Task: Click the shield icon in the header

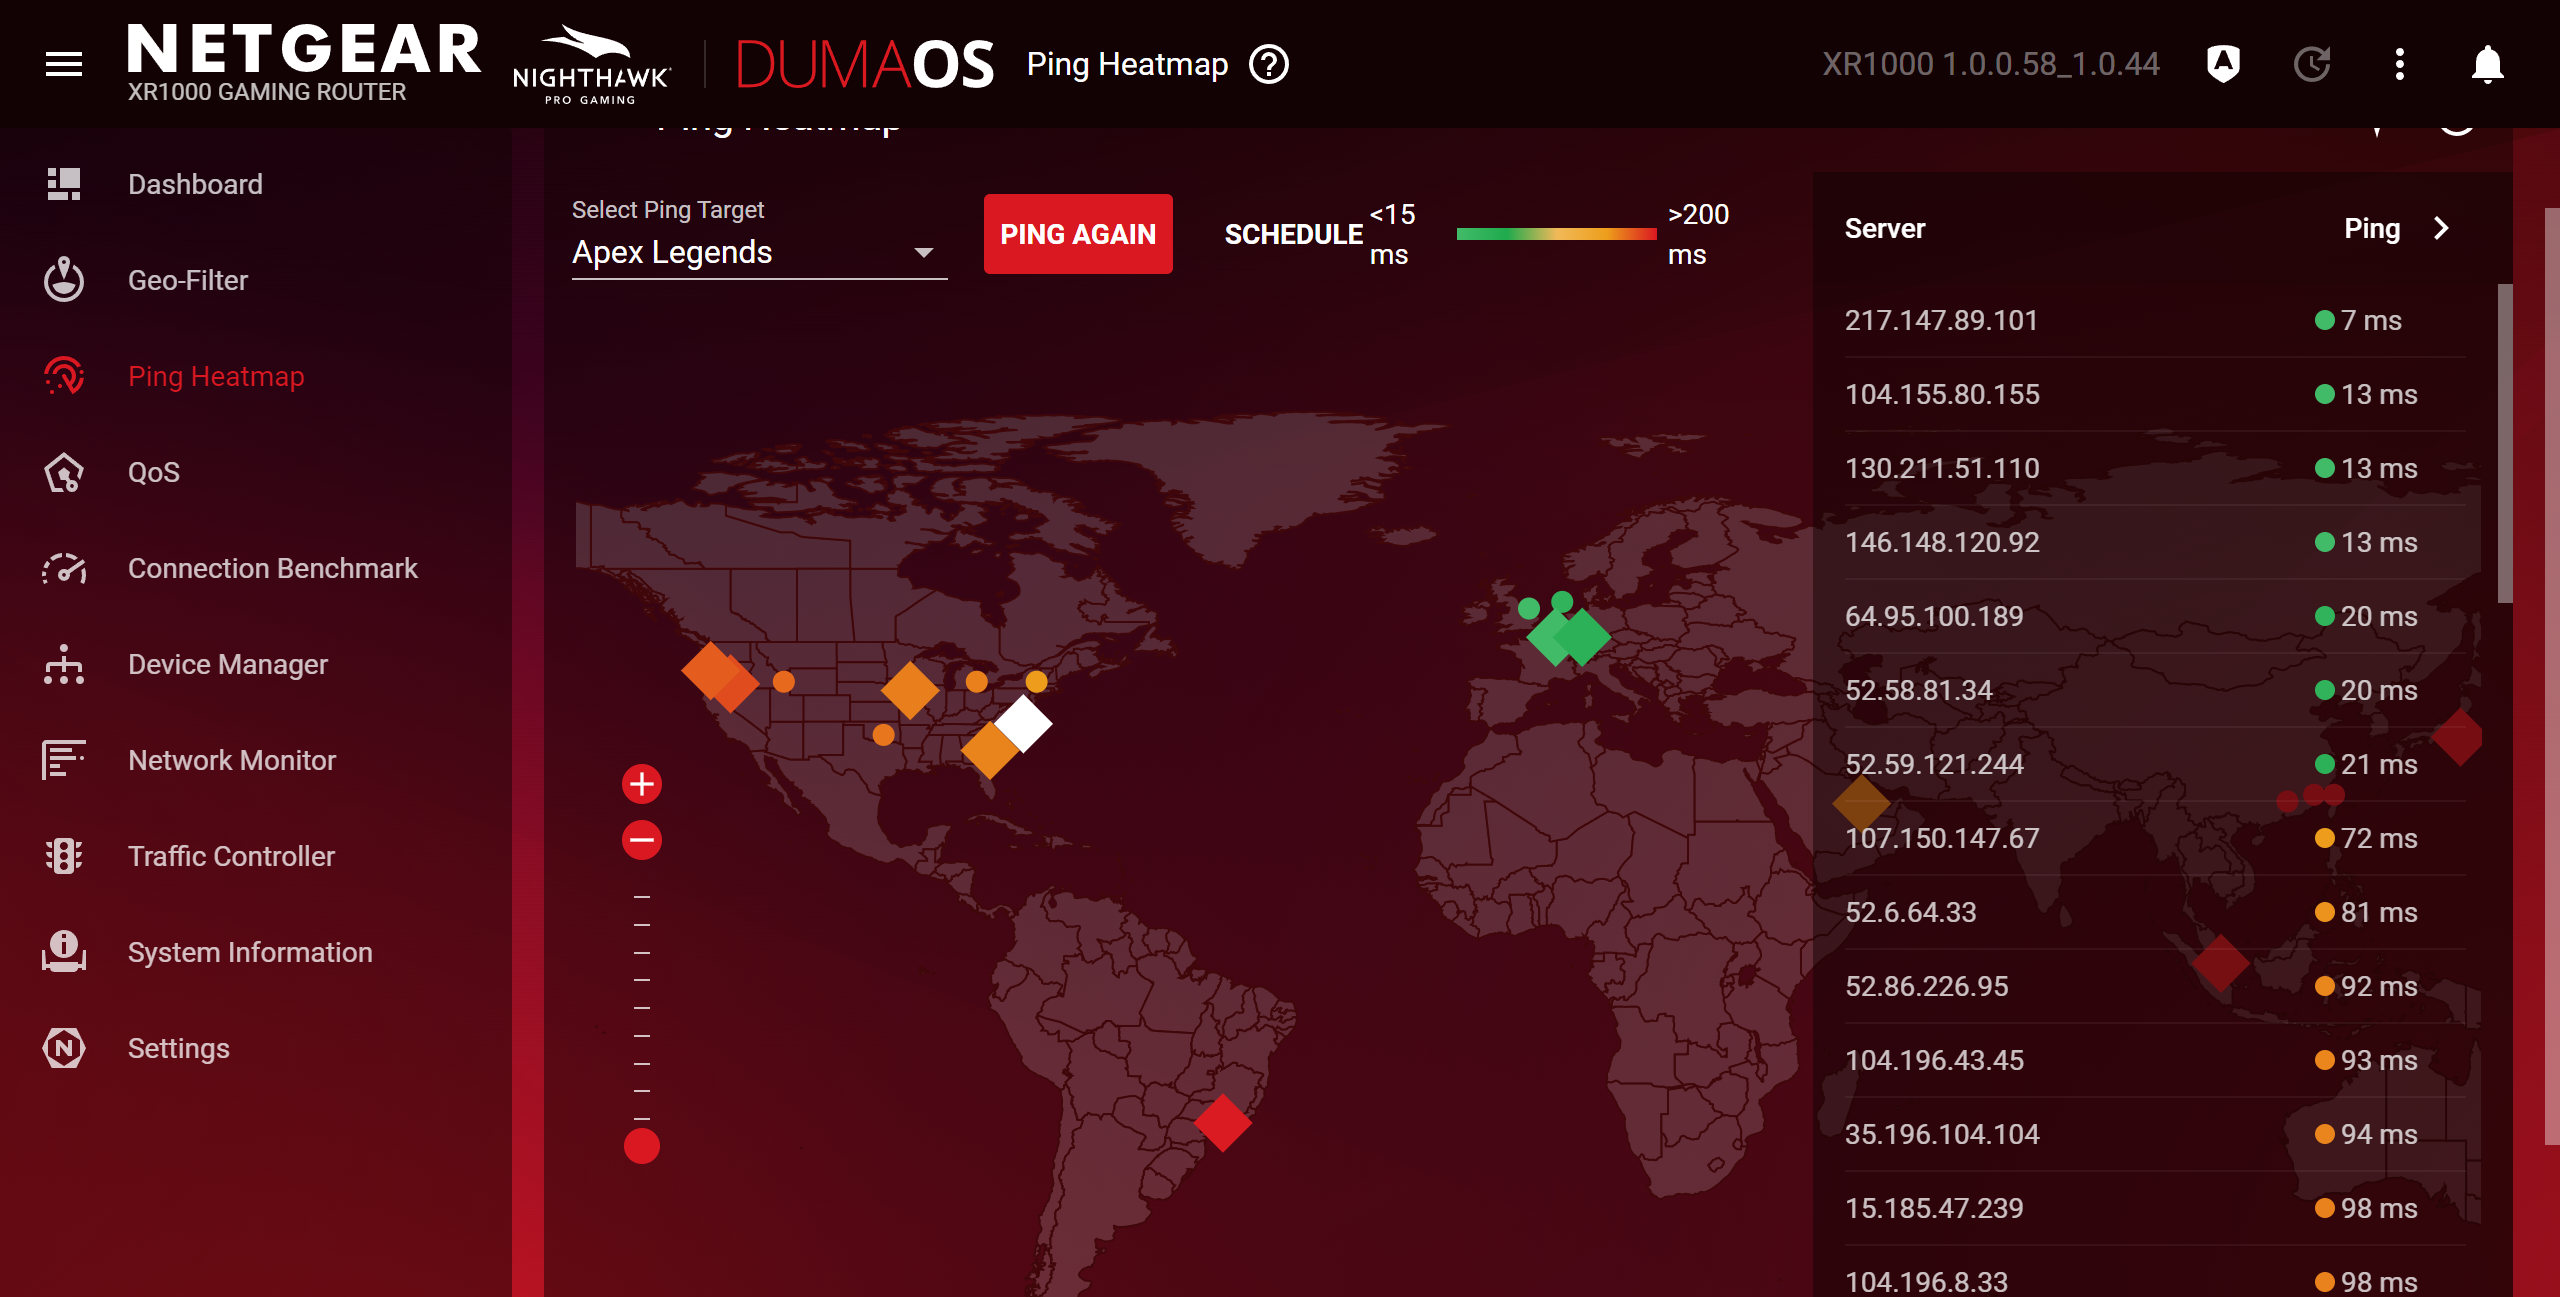Action: [x=2223, y=65]
